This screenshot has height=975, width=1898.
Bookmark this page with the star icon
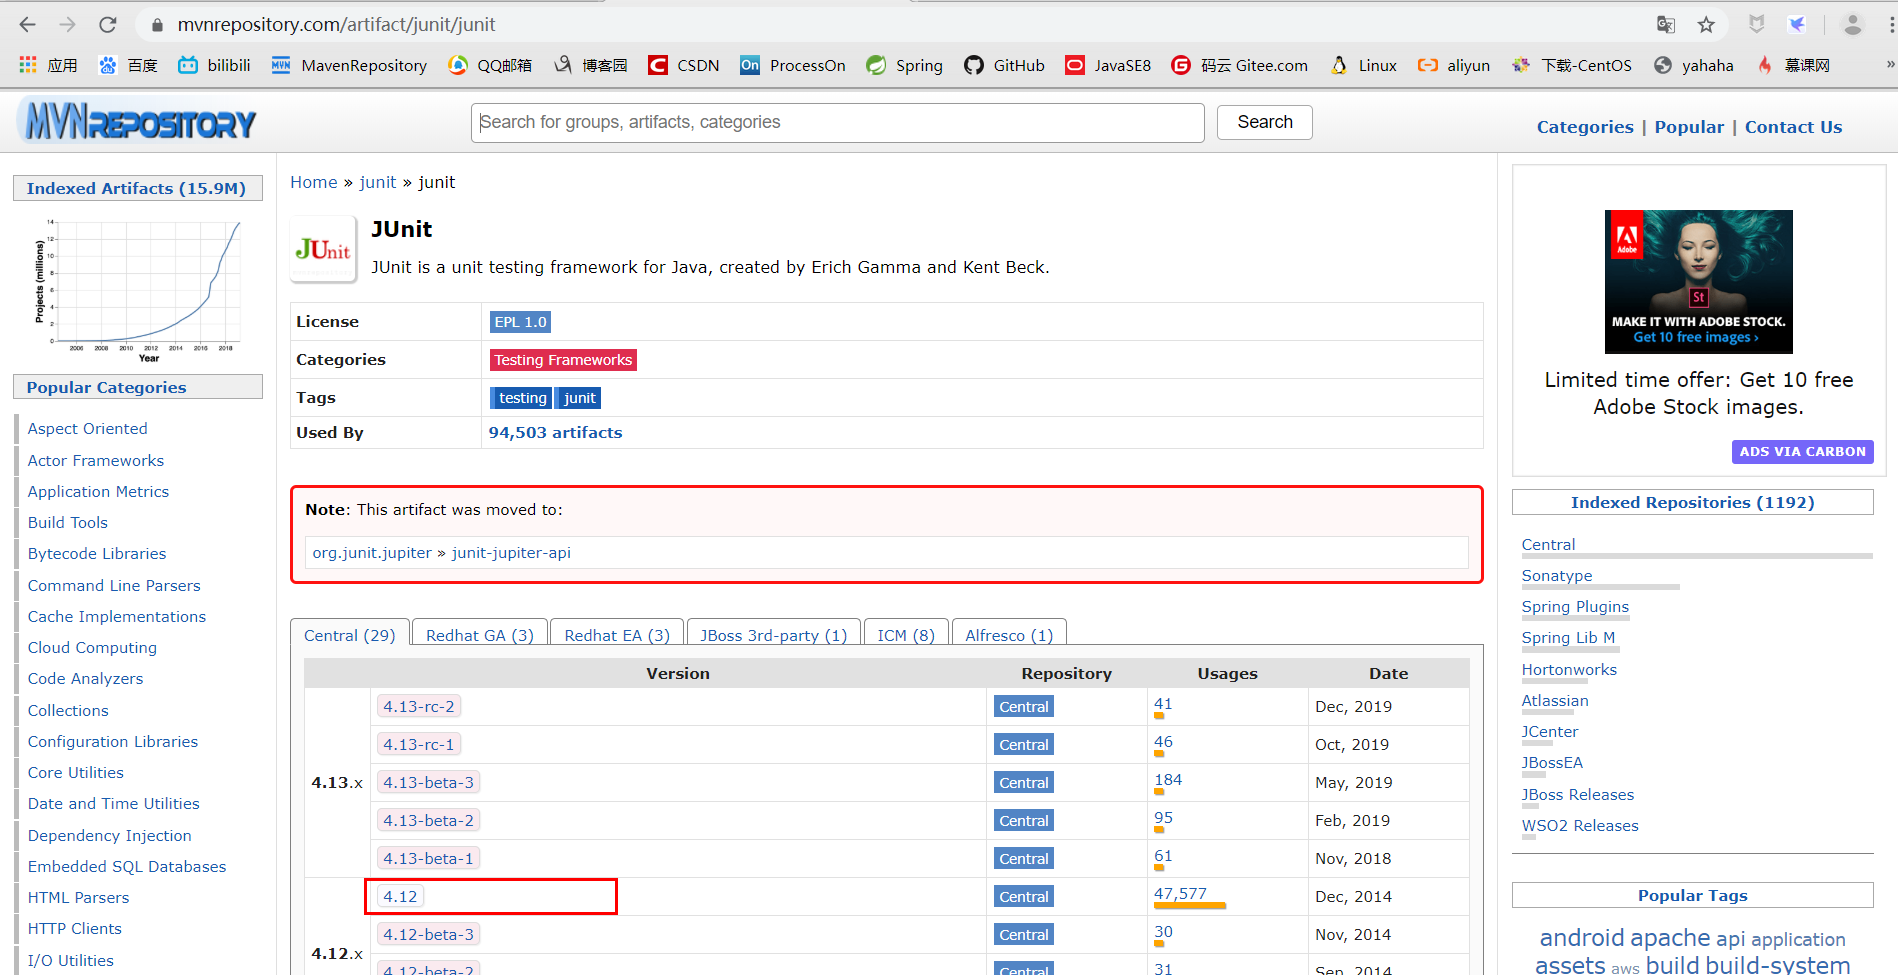tap(1706, 25)
